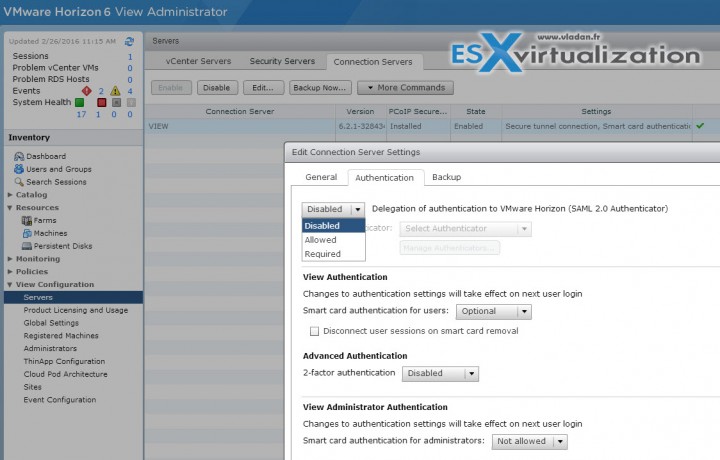
Task: Choose Allowed in the open dropdown list
Action: [x=333, y=240]
